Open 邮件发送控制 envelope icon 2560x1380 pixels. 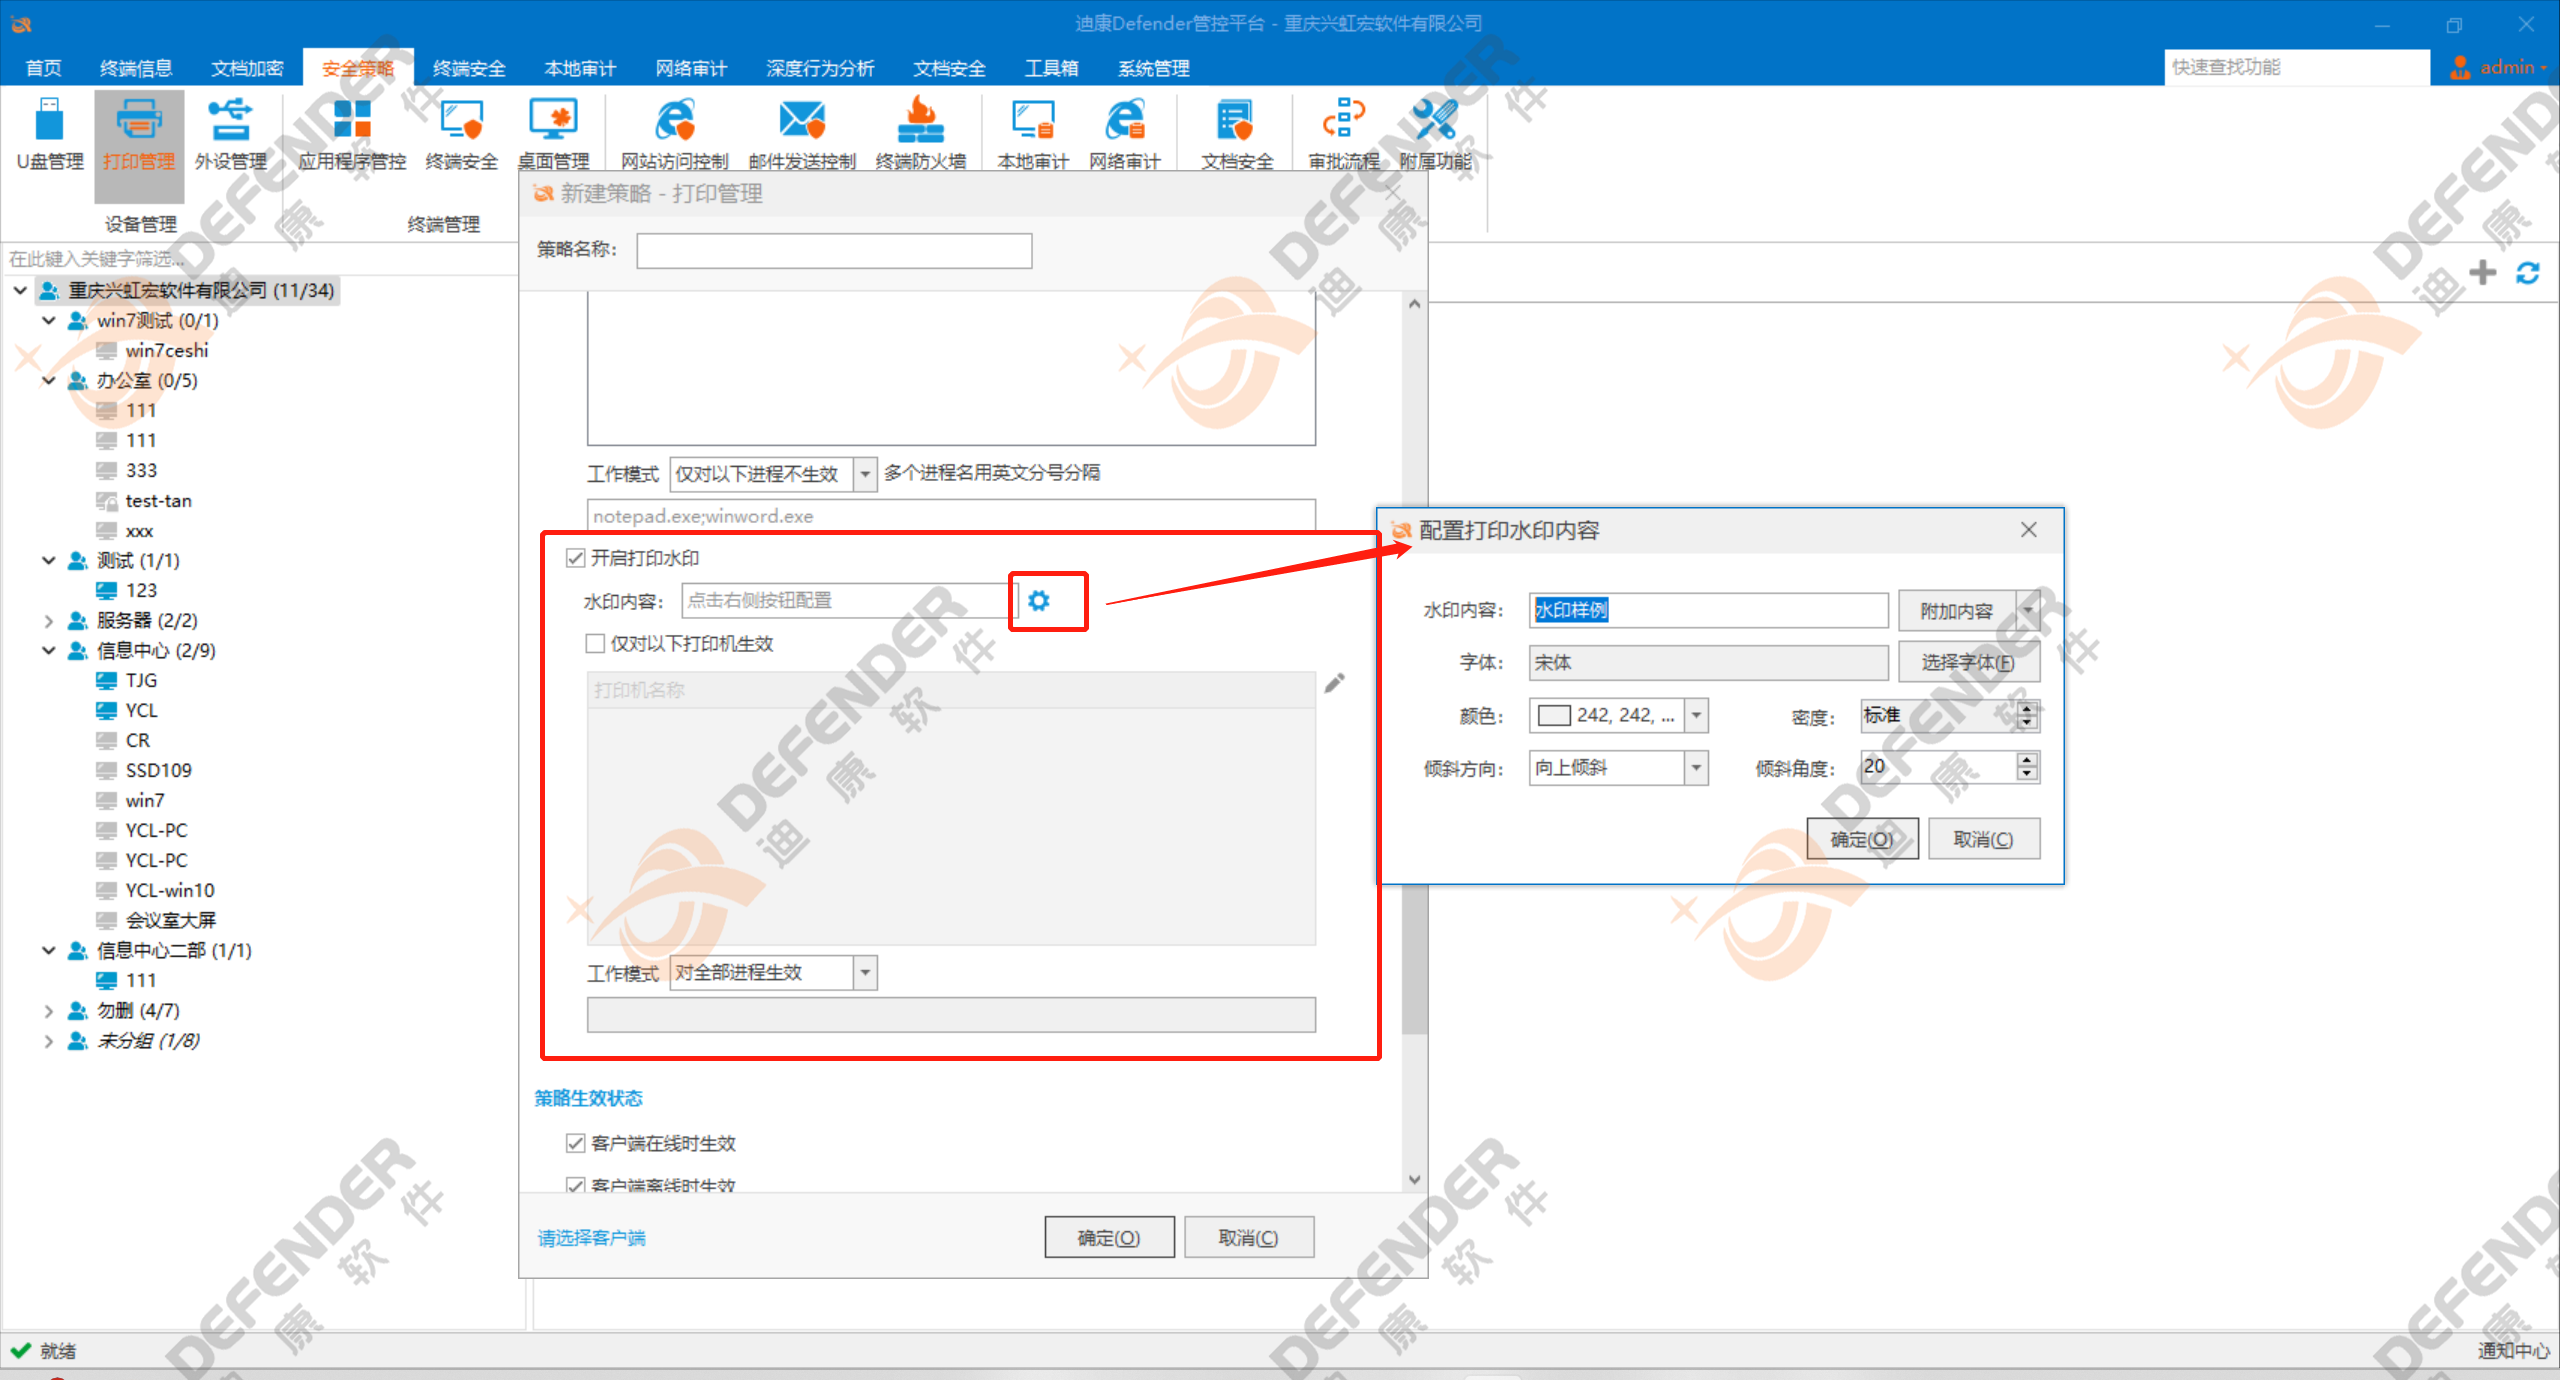click(x=802, y=135)
